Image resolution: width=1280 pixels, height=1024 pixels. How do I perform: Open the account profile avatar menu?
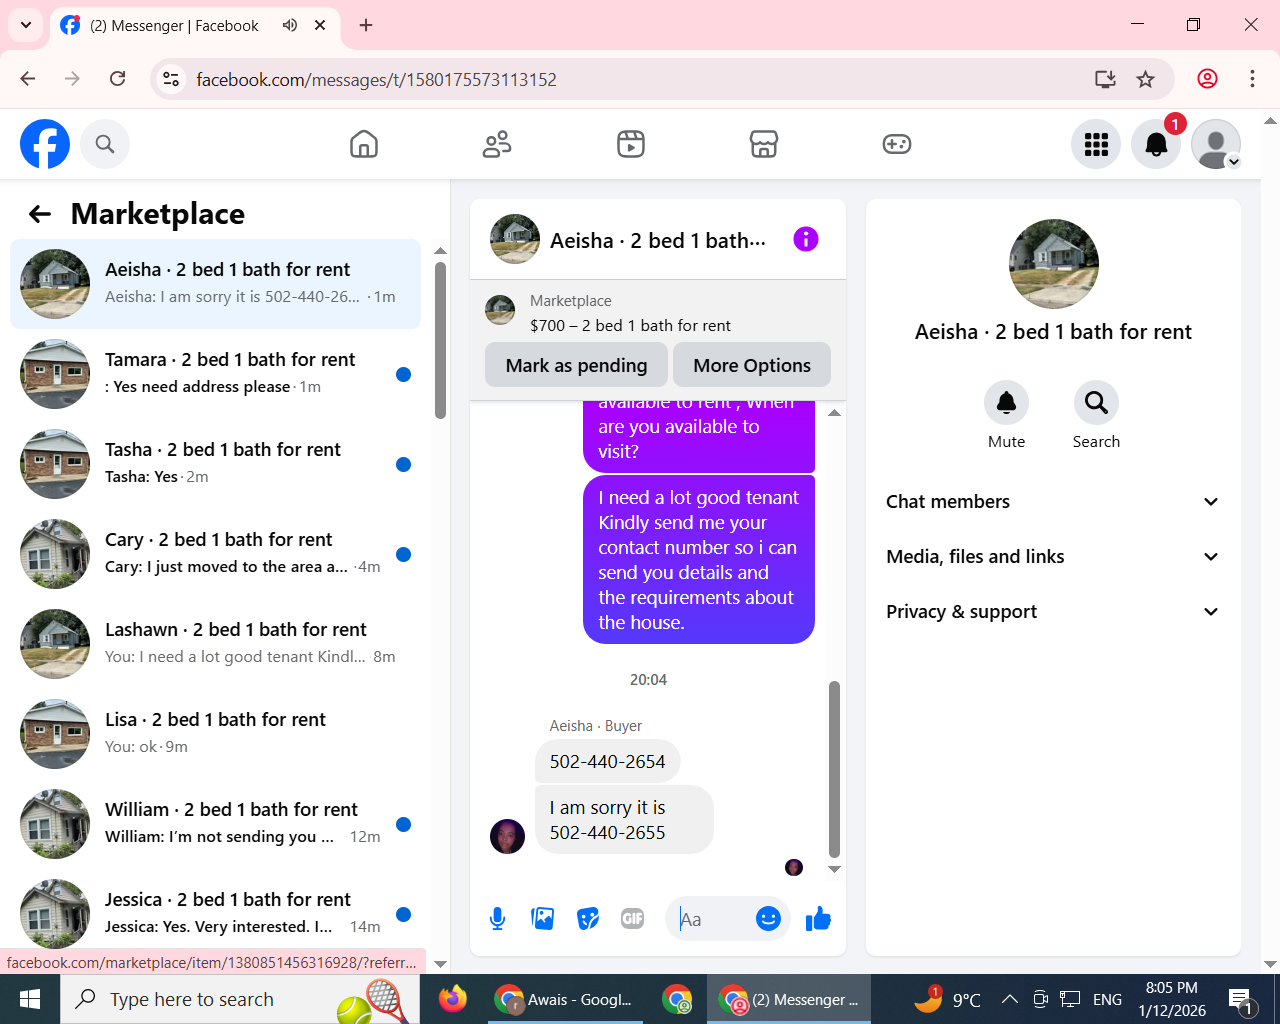pos(1216,144)
